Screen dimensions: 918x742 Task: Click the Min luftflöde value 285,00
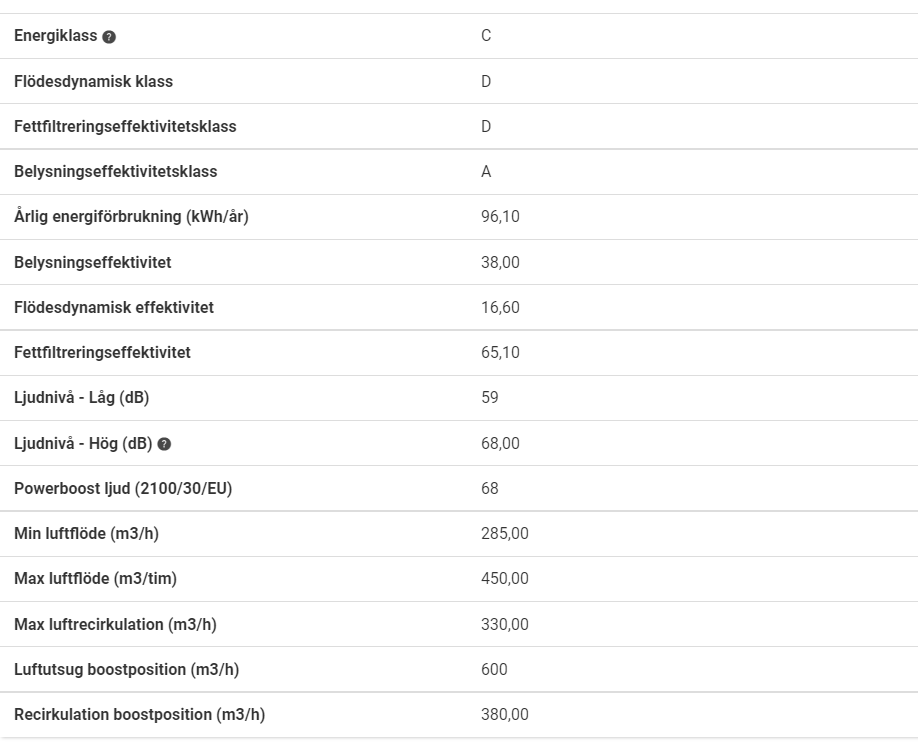pyautogui.click(x=505, y=534)
